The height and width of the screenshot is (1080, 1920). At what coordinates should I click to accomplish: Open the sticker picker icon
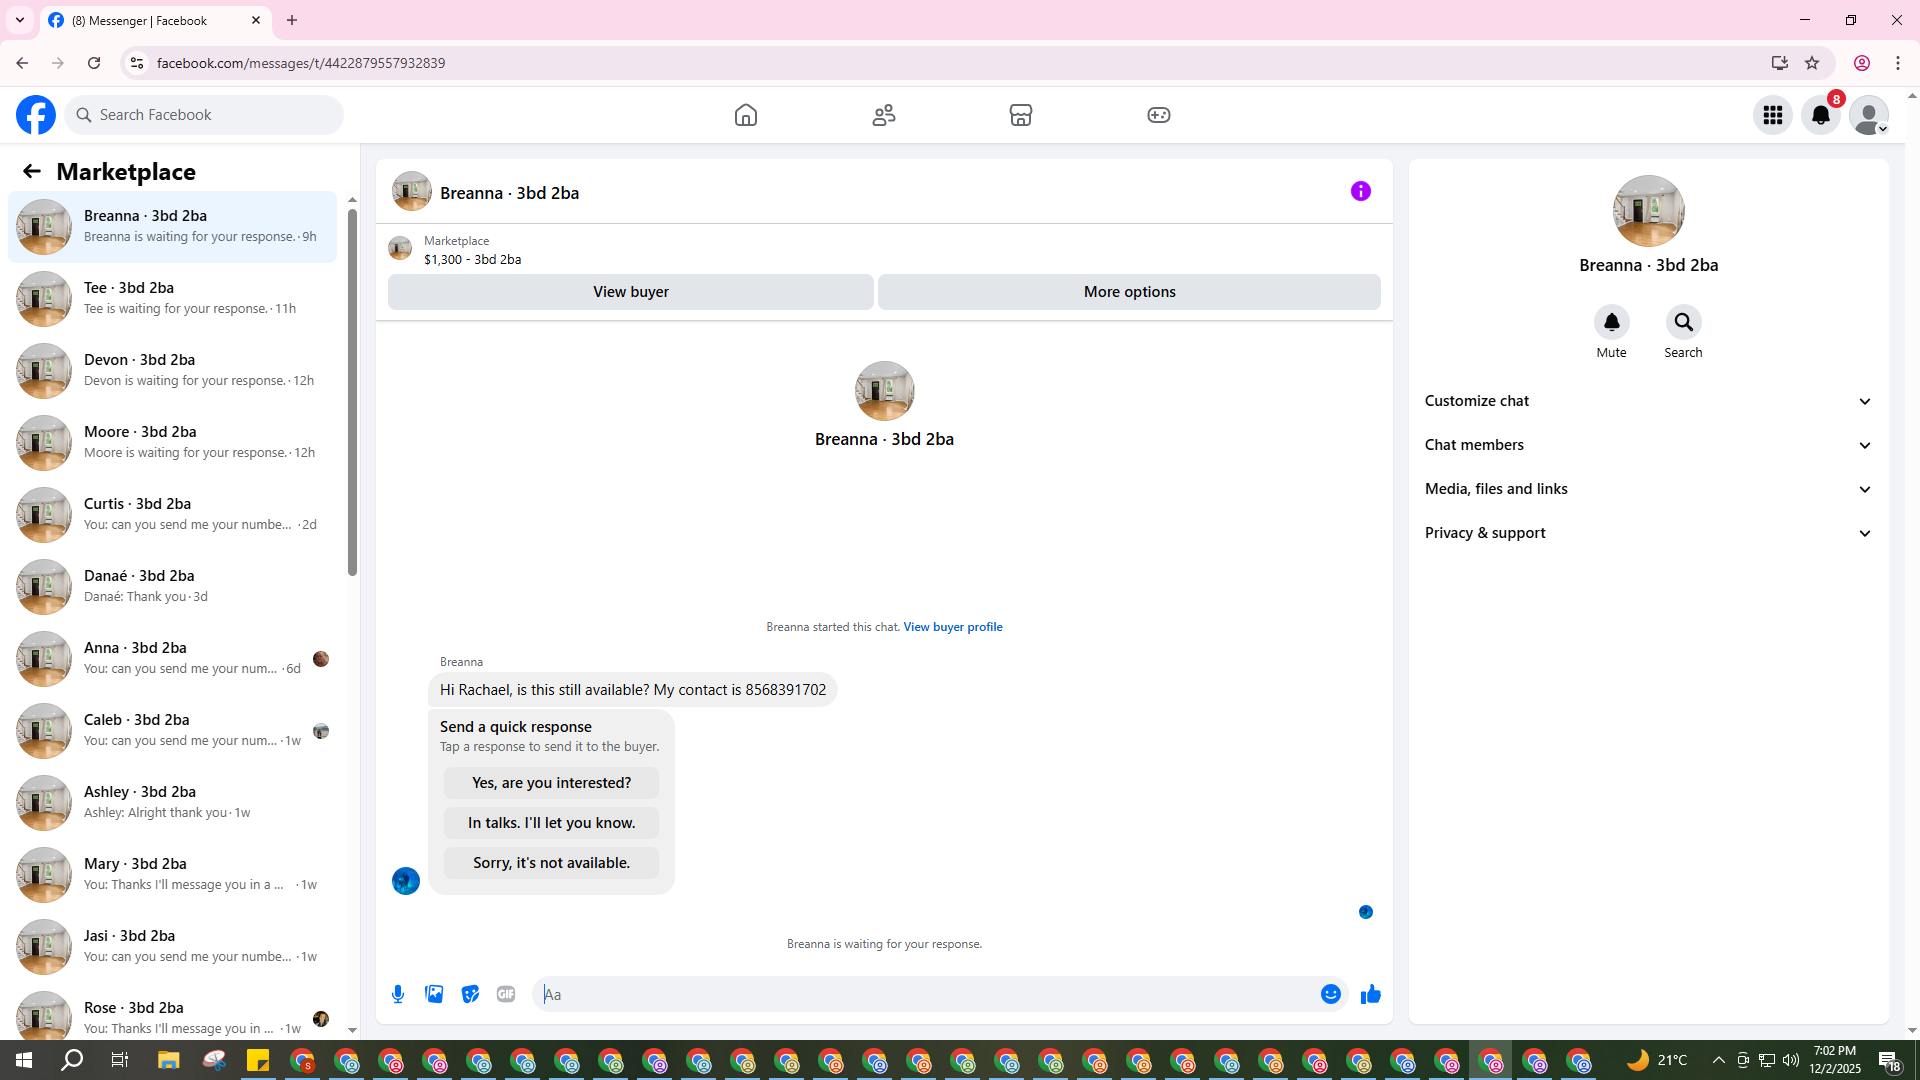[470, 994]
